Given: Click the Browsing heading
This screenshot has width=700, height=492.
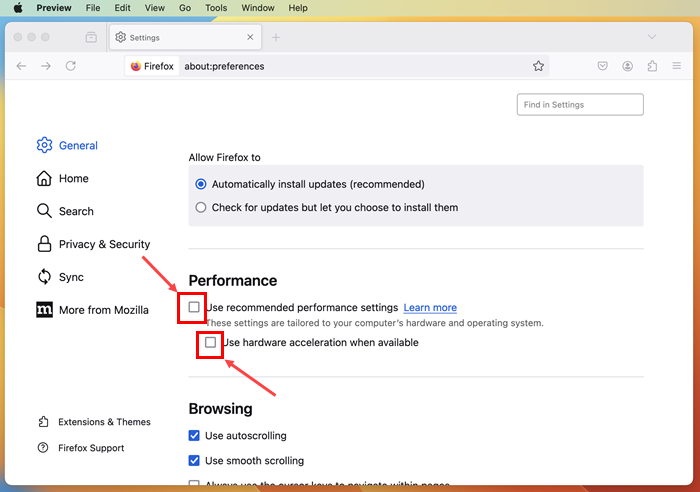Looking at the screenshot, I should click(220, 409).
